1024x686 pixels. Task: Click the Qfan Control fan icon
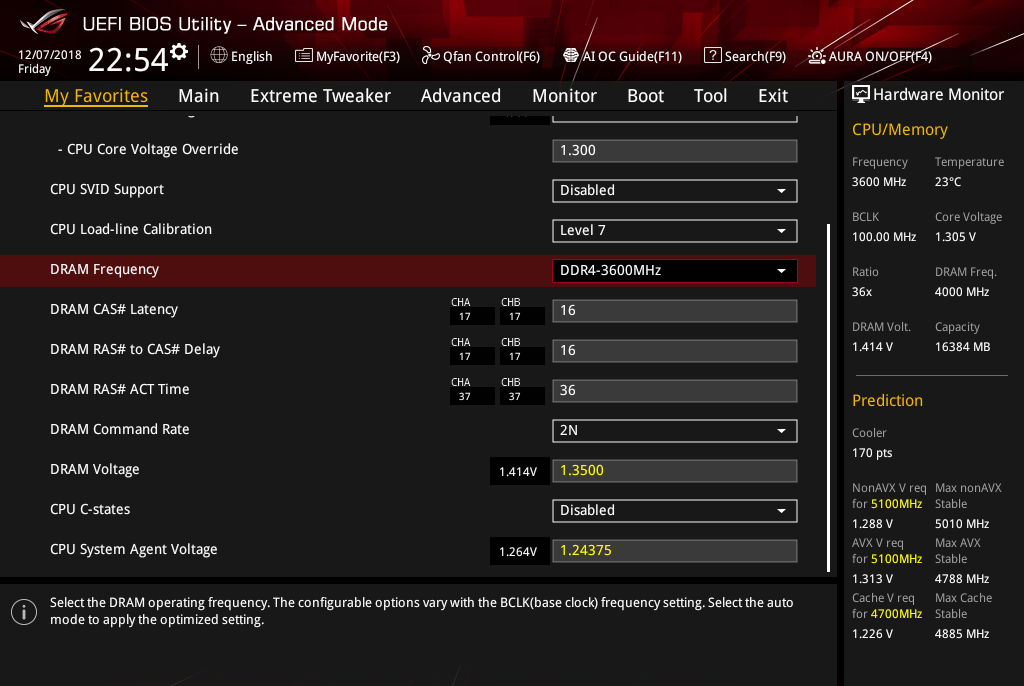(430, 56)
